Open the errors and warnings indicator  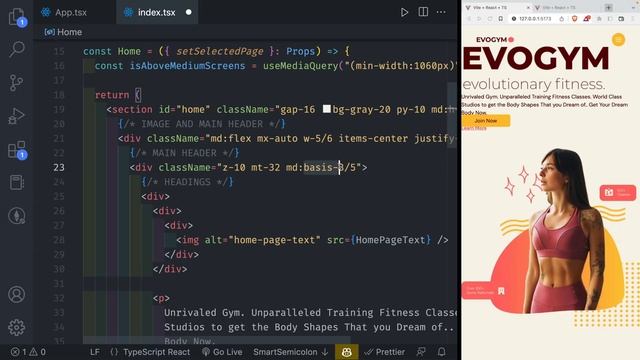click(28, 352)
